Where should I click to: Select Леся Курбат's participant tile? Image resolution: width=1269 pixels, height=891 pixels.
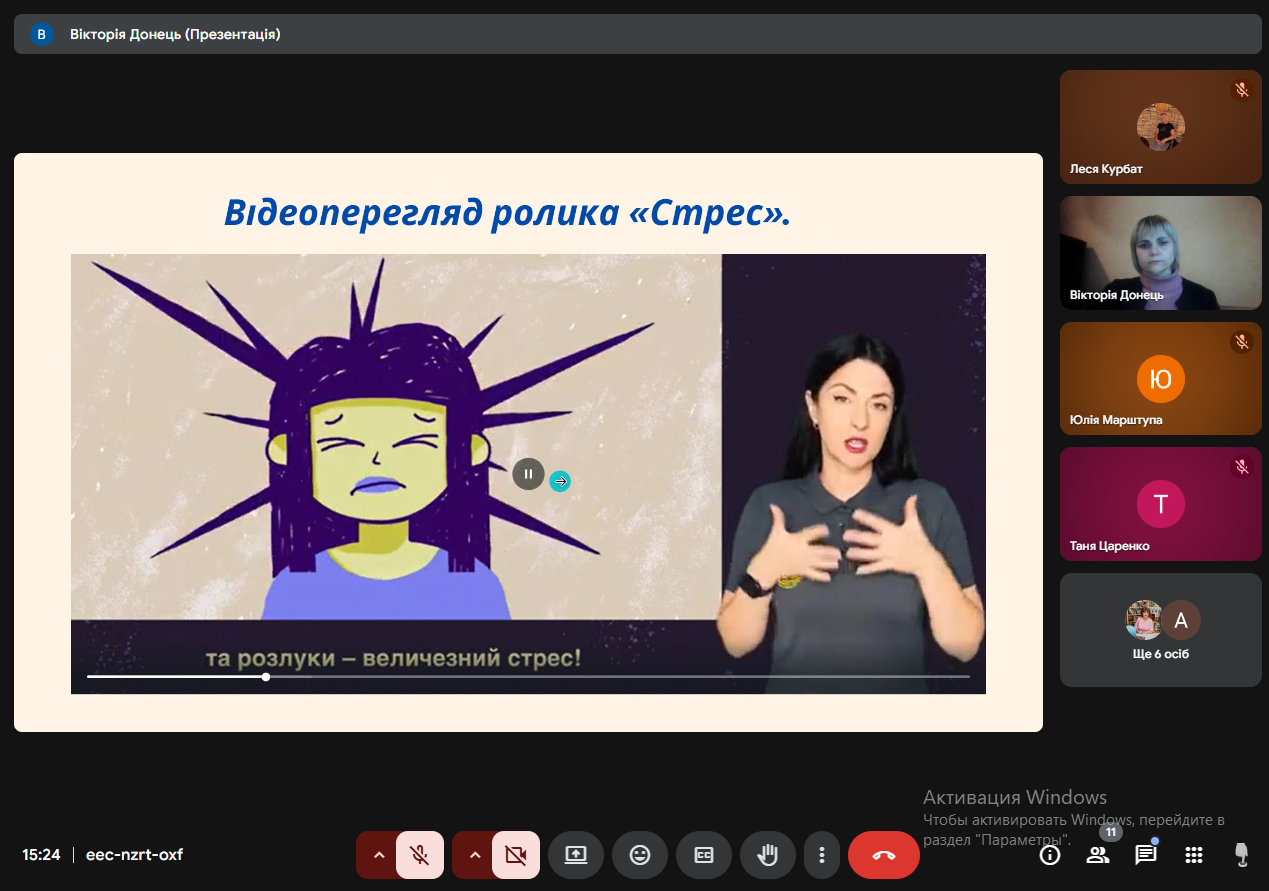tap(1160, 127)
